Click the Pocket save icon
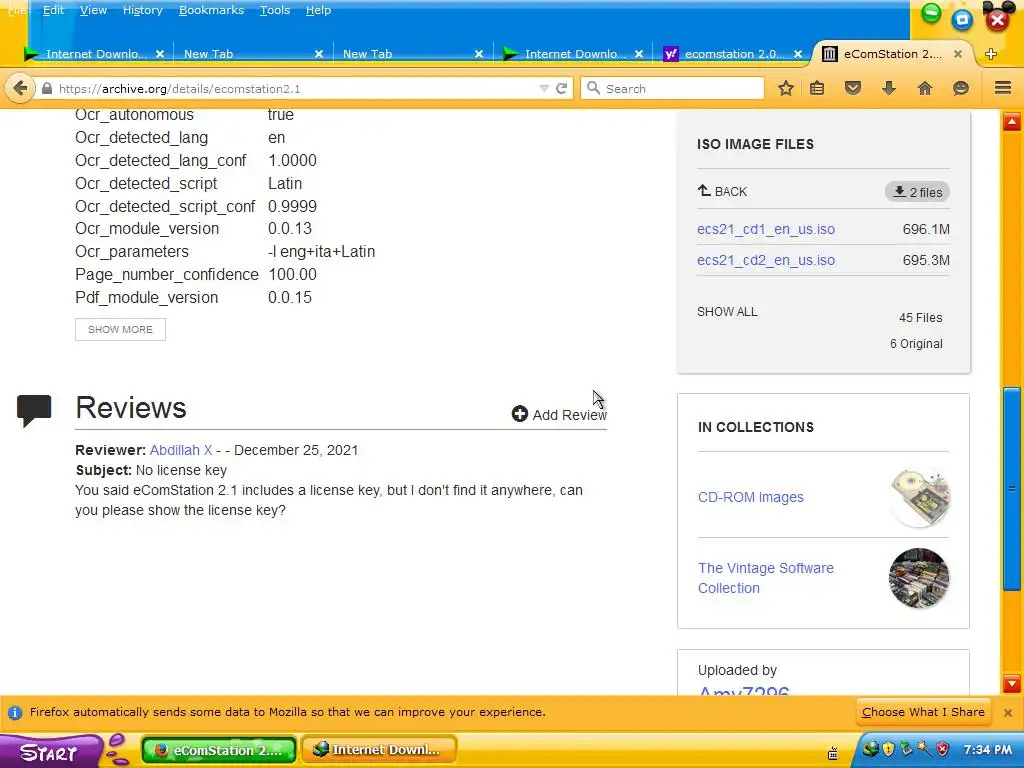 click(x=853, y=88)
